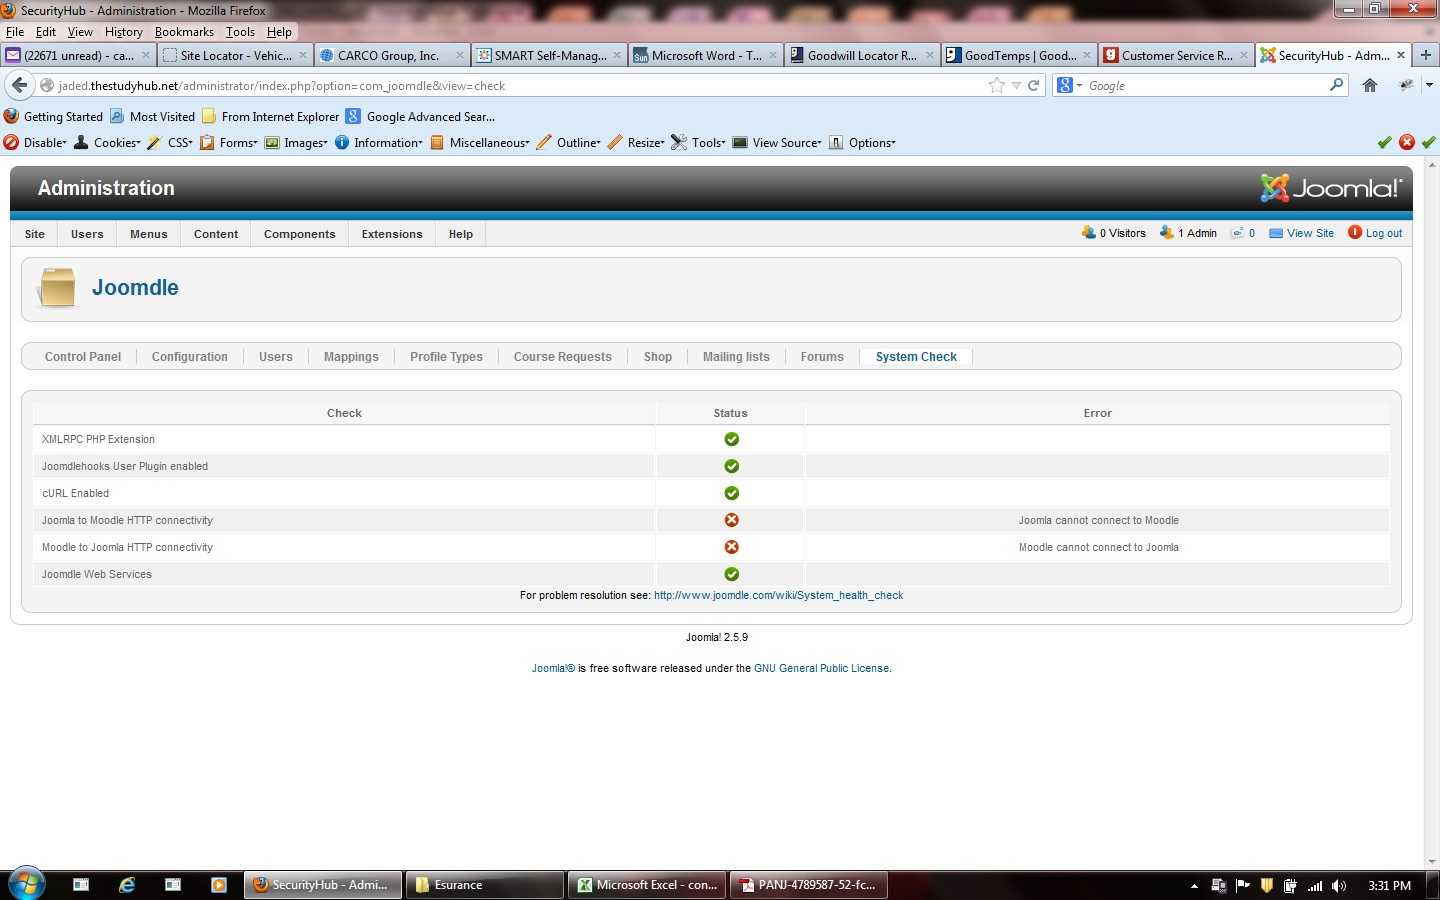Click the Log out link
Viewport: 1440px width, 900px height.
(x=1383, y=233)
